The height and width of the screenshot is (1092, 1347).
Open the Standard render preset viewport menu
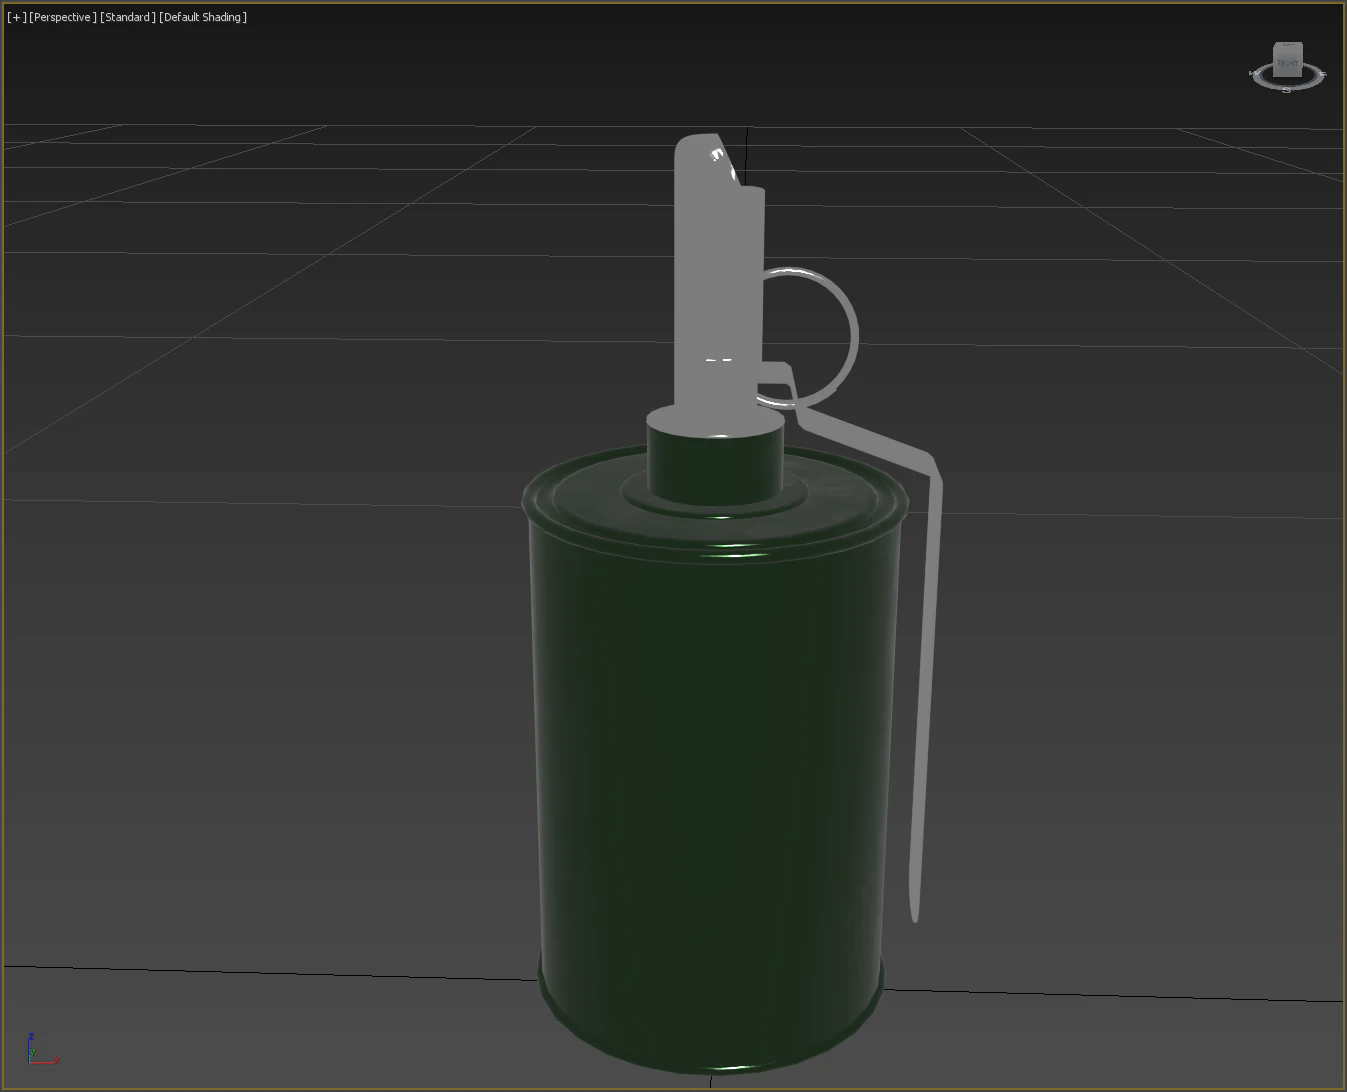coord(127,16)
